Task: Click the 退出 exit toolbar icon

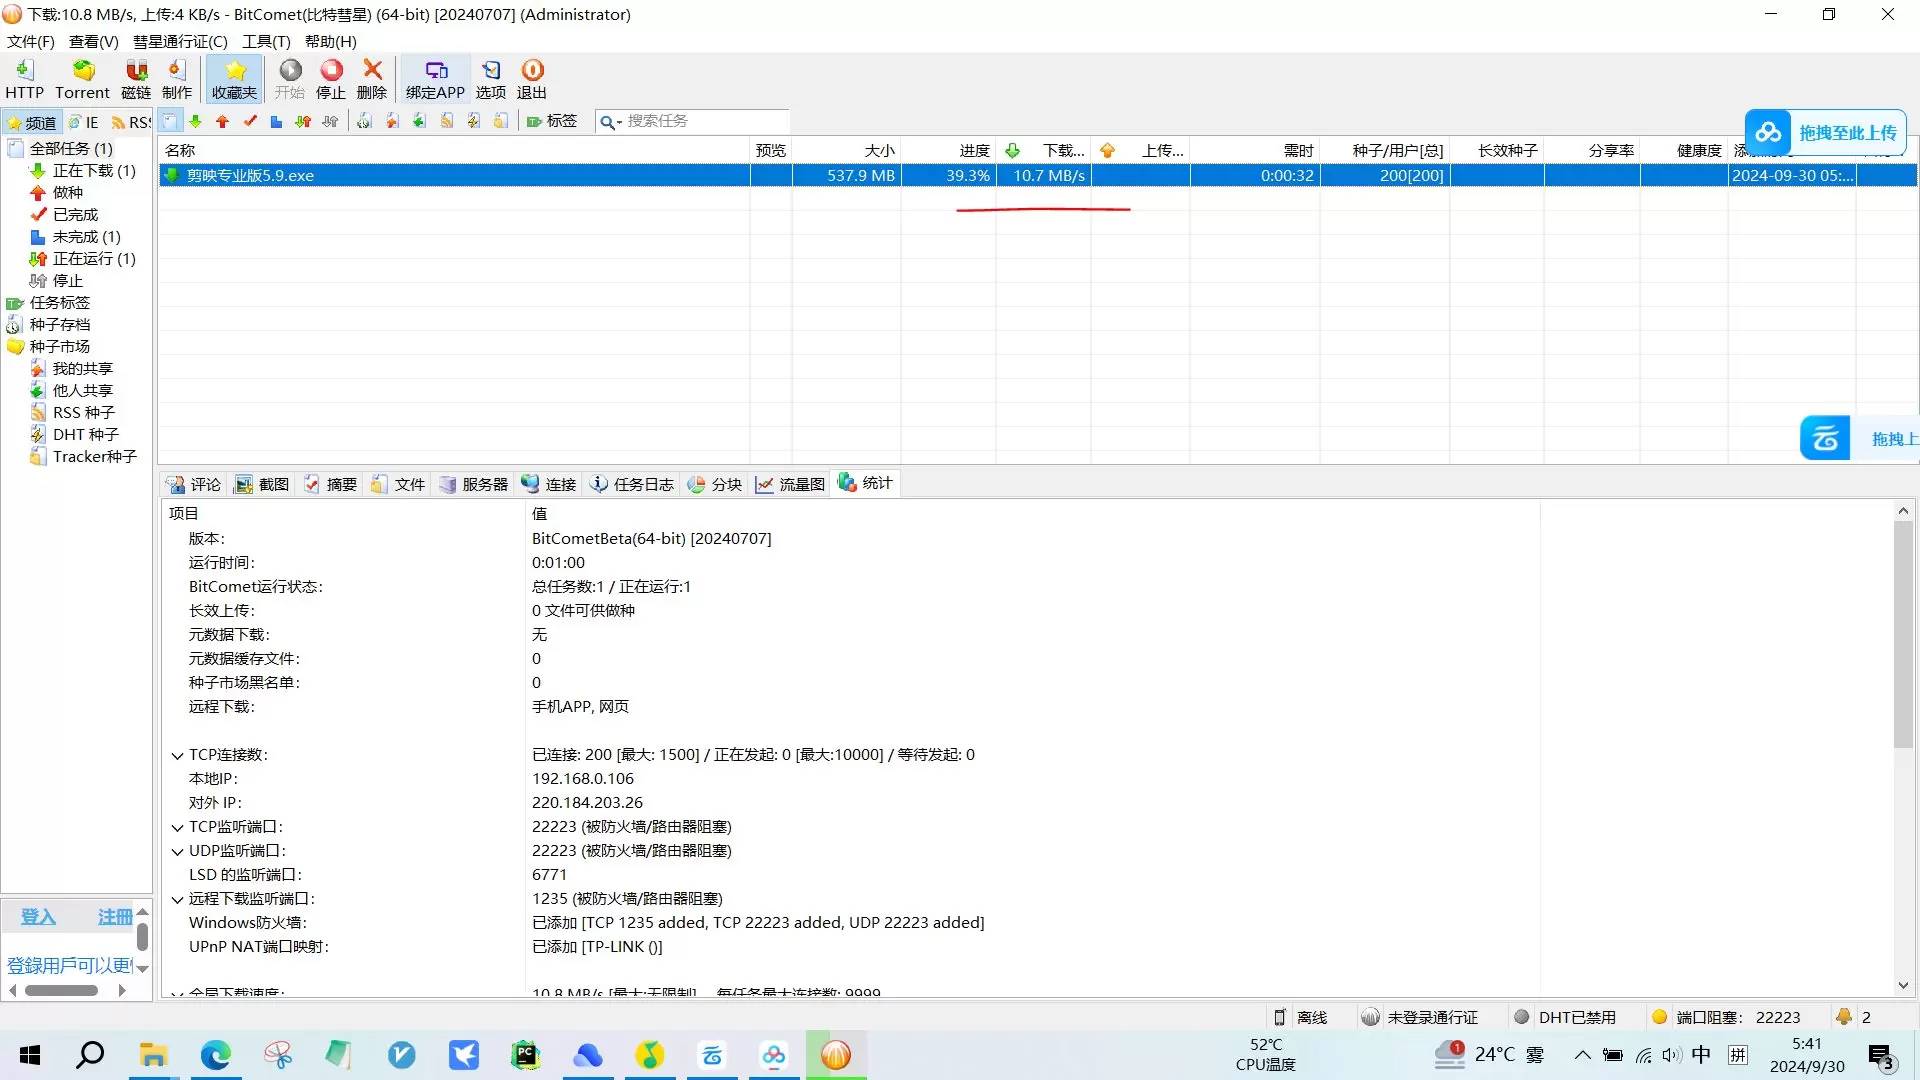Action: tap(532, 79)
